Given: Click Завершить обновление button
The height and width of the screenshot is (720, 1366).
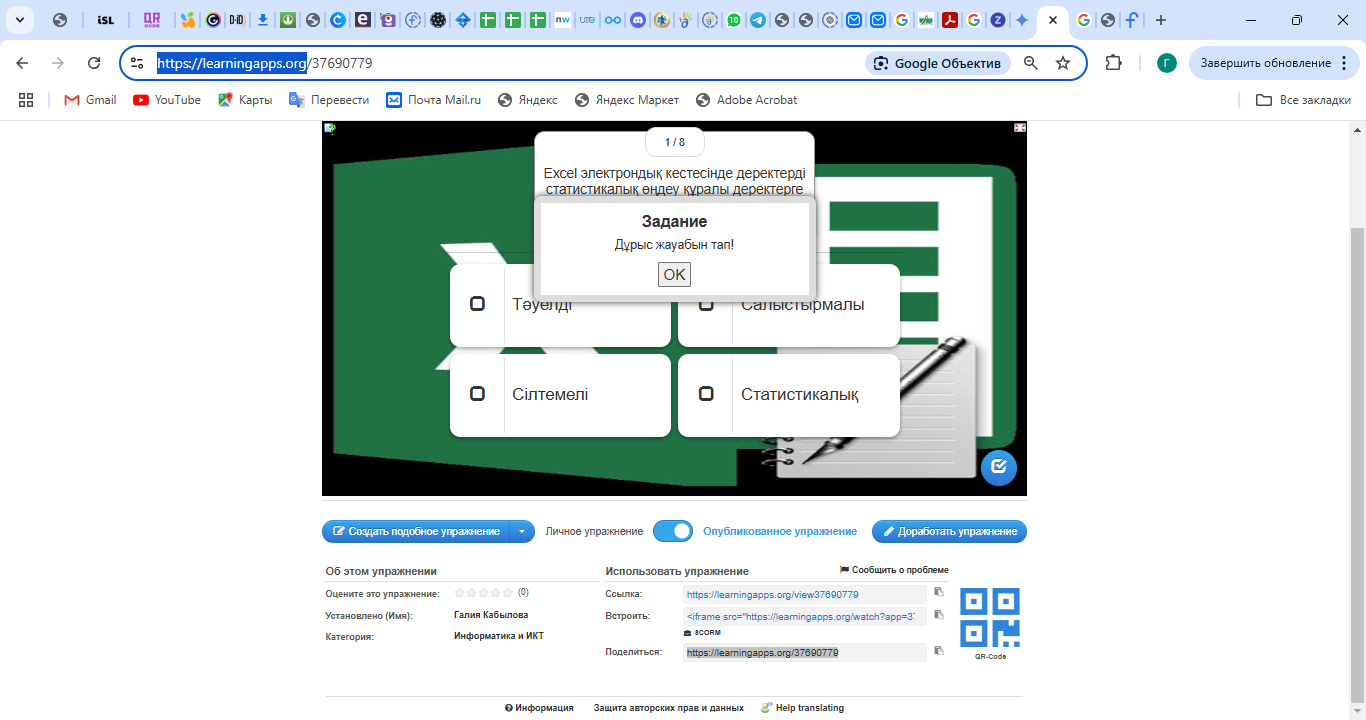Looking at the screenshot, I should point(1266,63).
